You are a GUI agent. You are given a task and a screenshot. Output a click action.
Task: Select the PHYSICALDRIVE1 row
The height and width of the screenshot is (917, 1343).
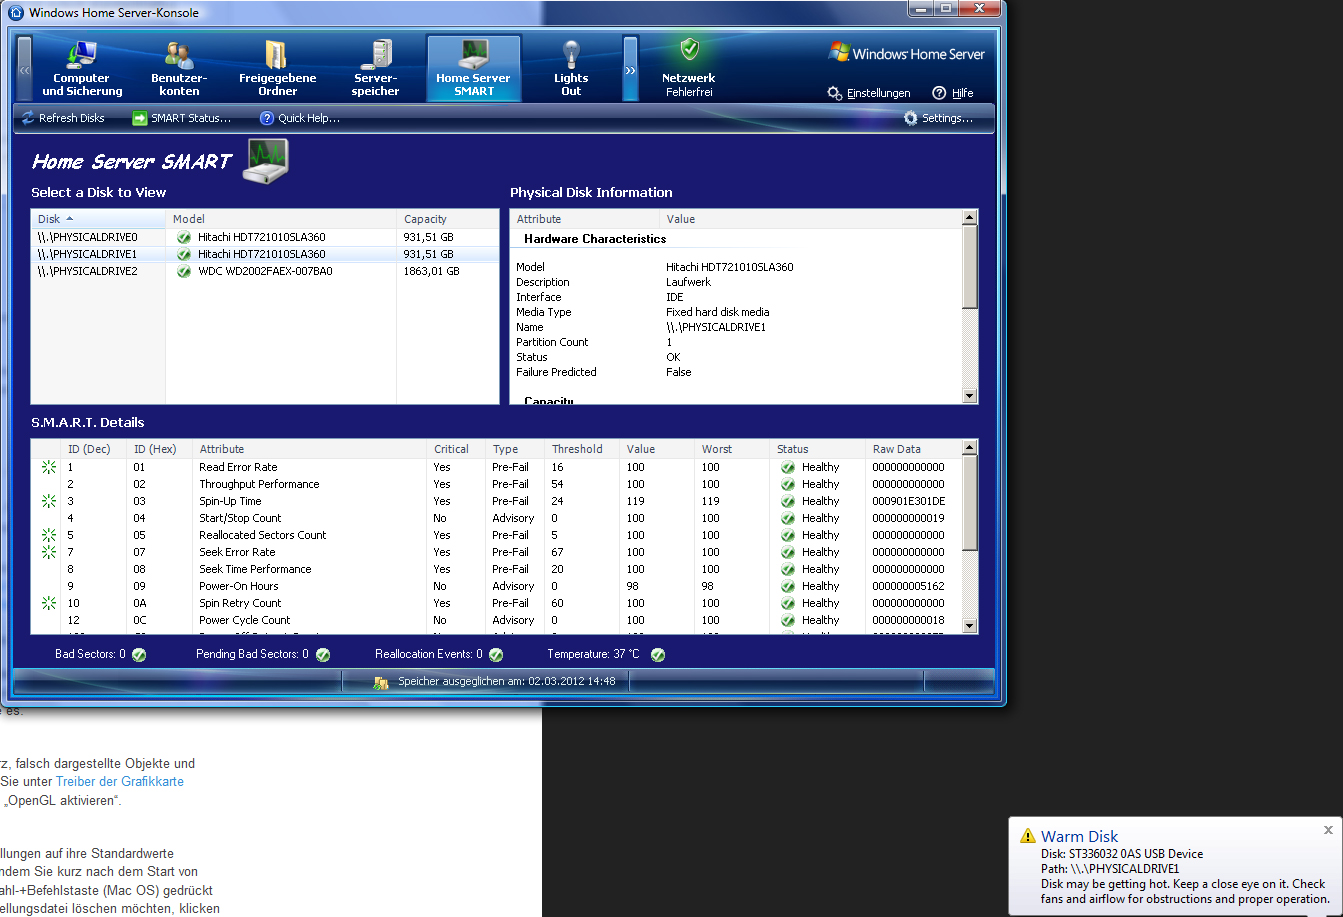coord(265,254)
